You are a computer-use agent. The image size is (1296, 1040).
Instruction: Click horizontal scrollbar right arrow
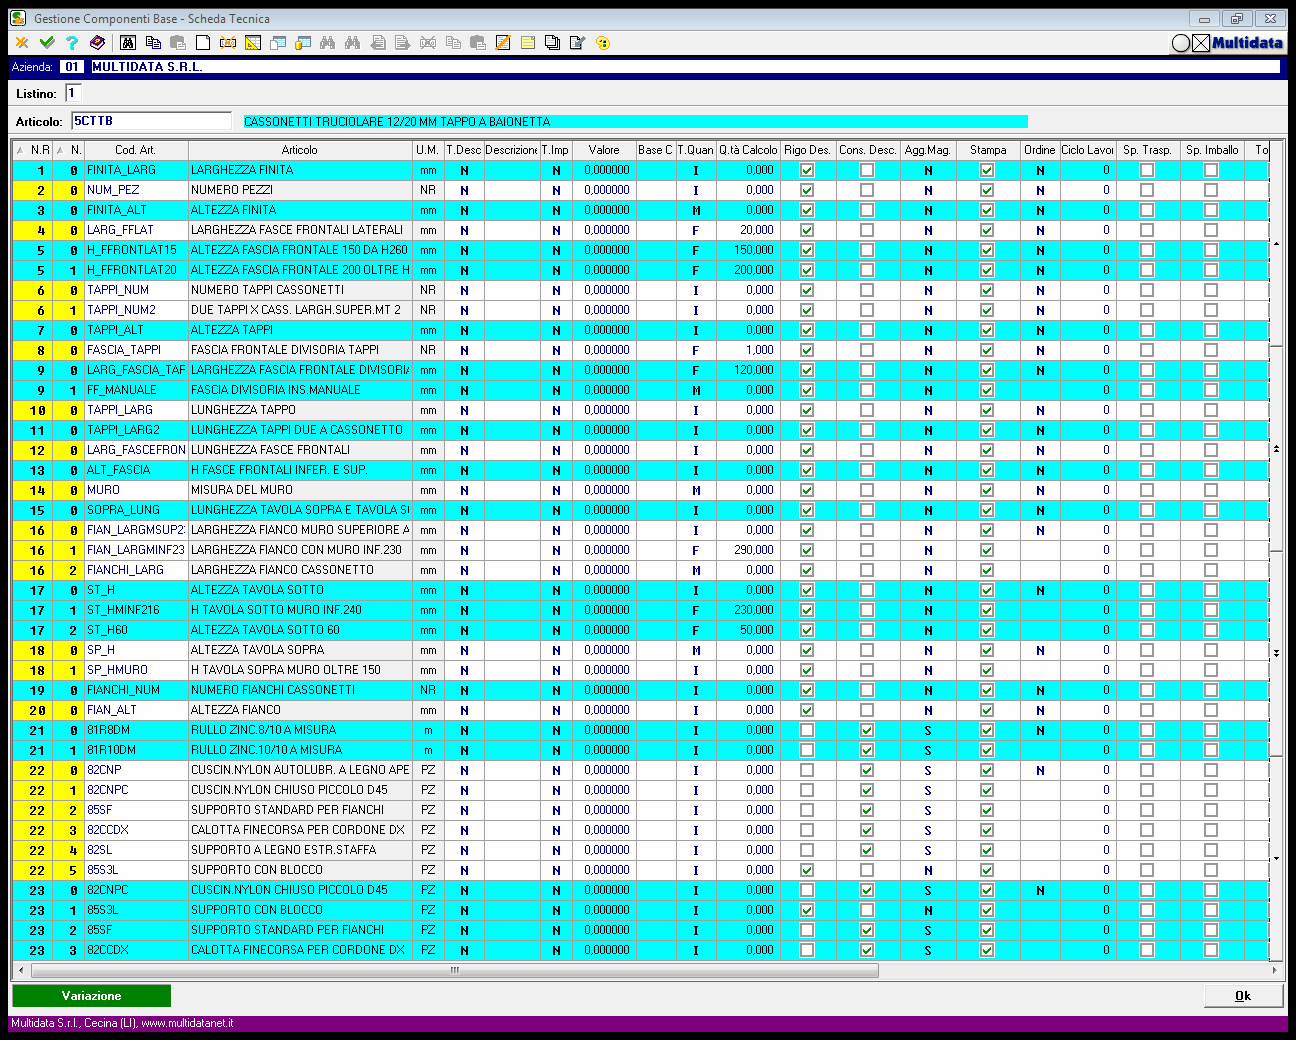pyautogui.click(x=1274, y=970)
